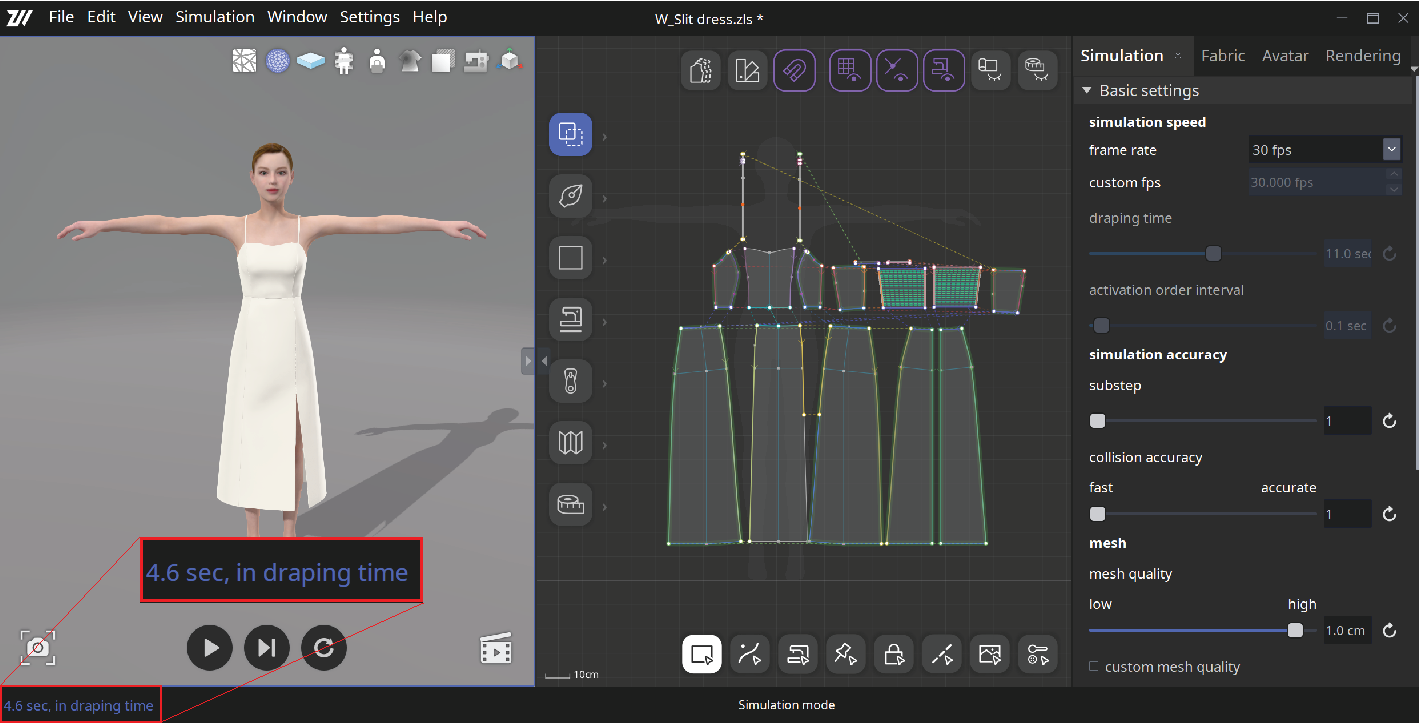Select the pin selection tool
Image resolution: width=1420 pixels, height=724 pixels.
point(845,654)
